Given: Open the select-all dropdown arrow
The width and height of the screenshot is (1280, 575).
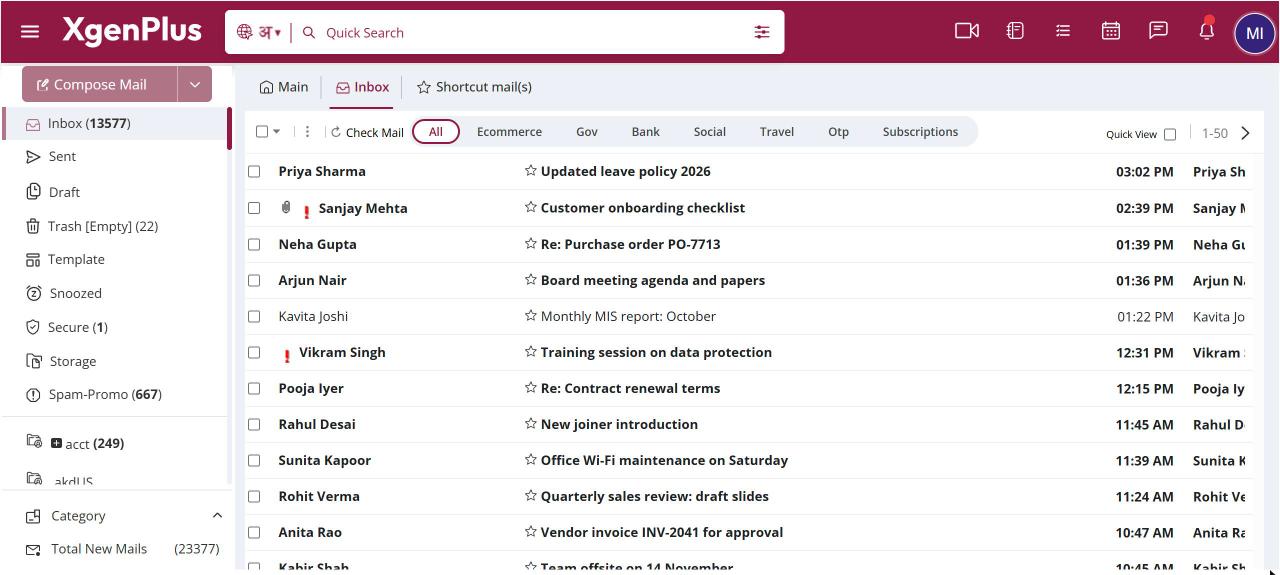Looking at the screenshot, I should pyautogui.click(x=277, y=132).
